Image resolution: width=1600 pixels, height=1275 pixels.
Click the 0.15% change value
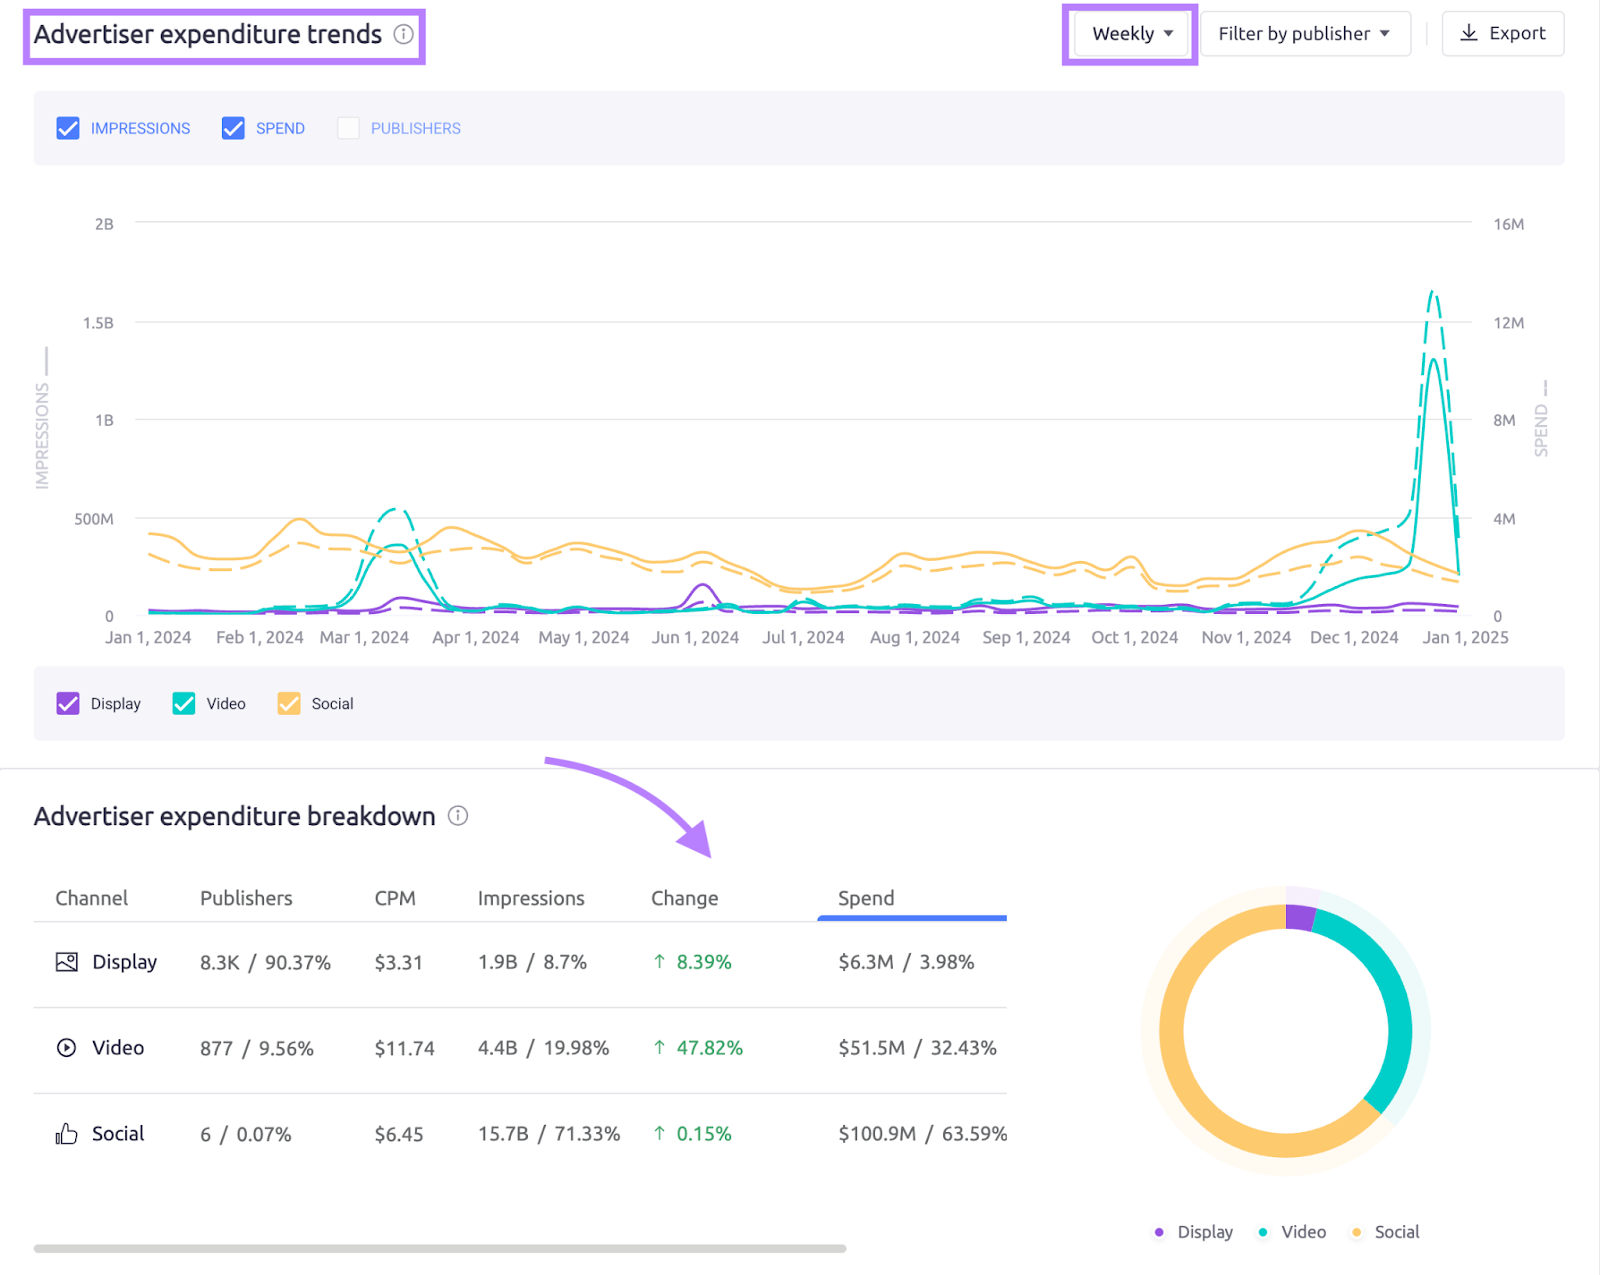[704, 1134]
